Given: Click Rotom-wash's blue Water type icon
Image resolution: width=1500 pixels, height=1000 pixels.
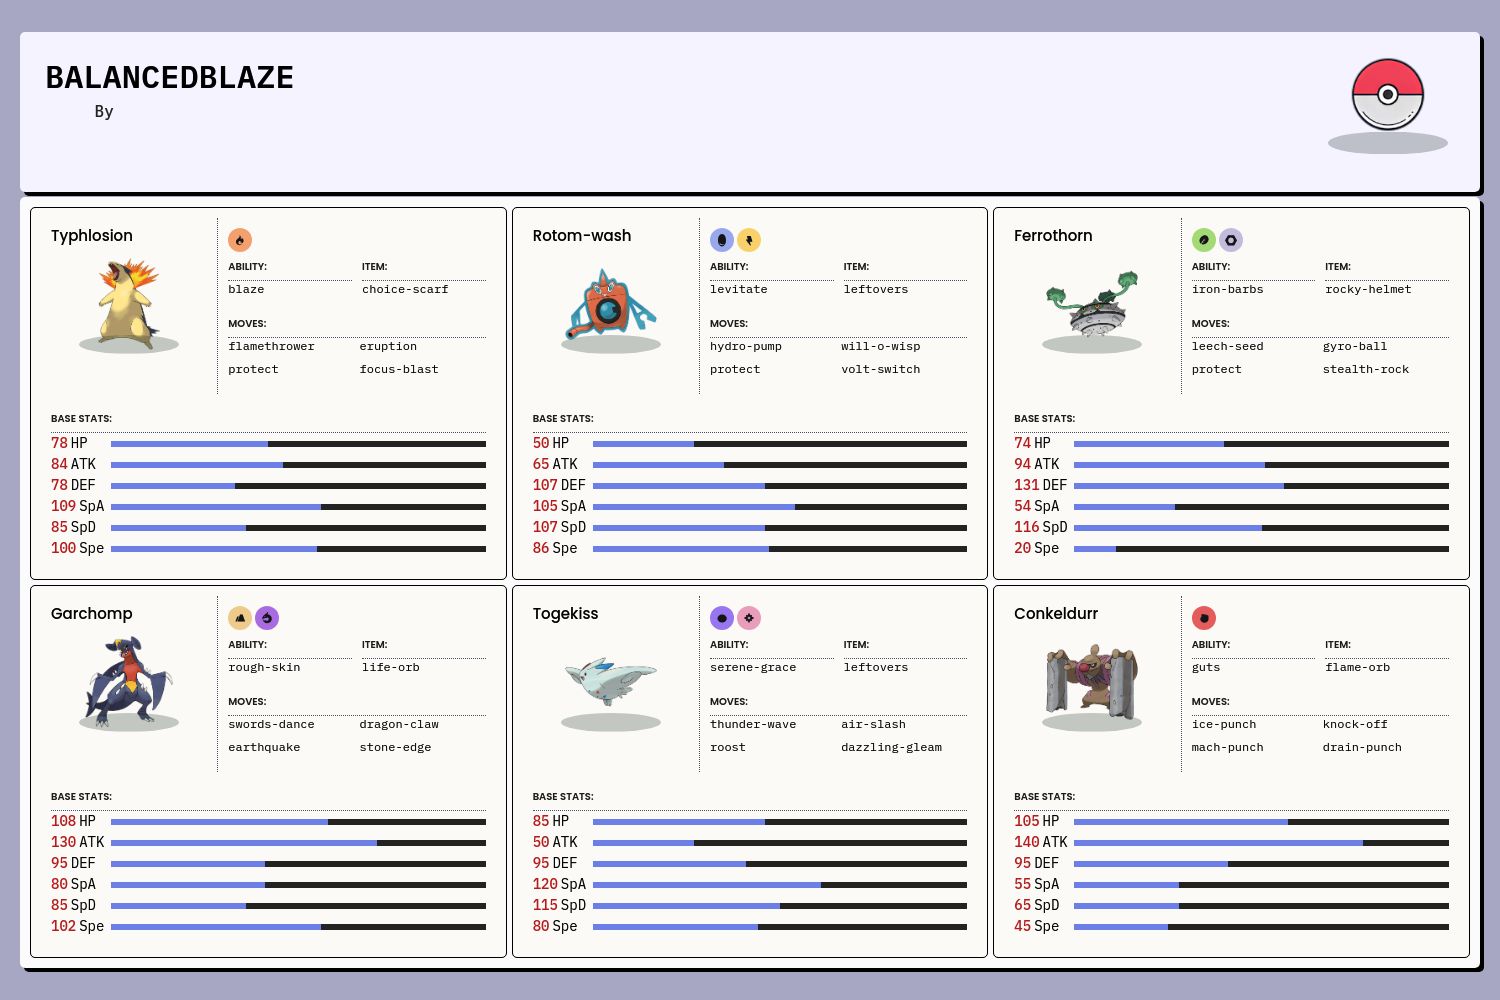Looking at the screenshot, I should click(721, 240).
